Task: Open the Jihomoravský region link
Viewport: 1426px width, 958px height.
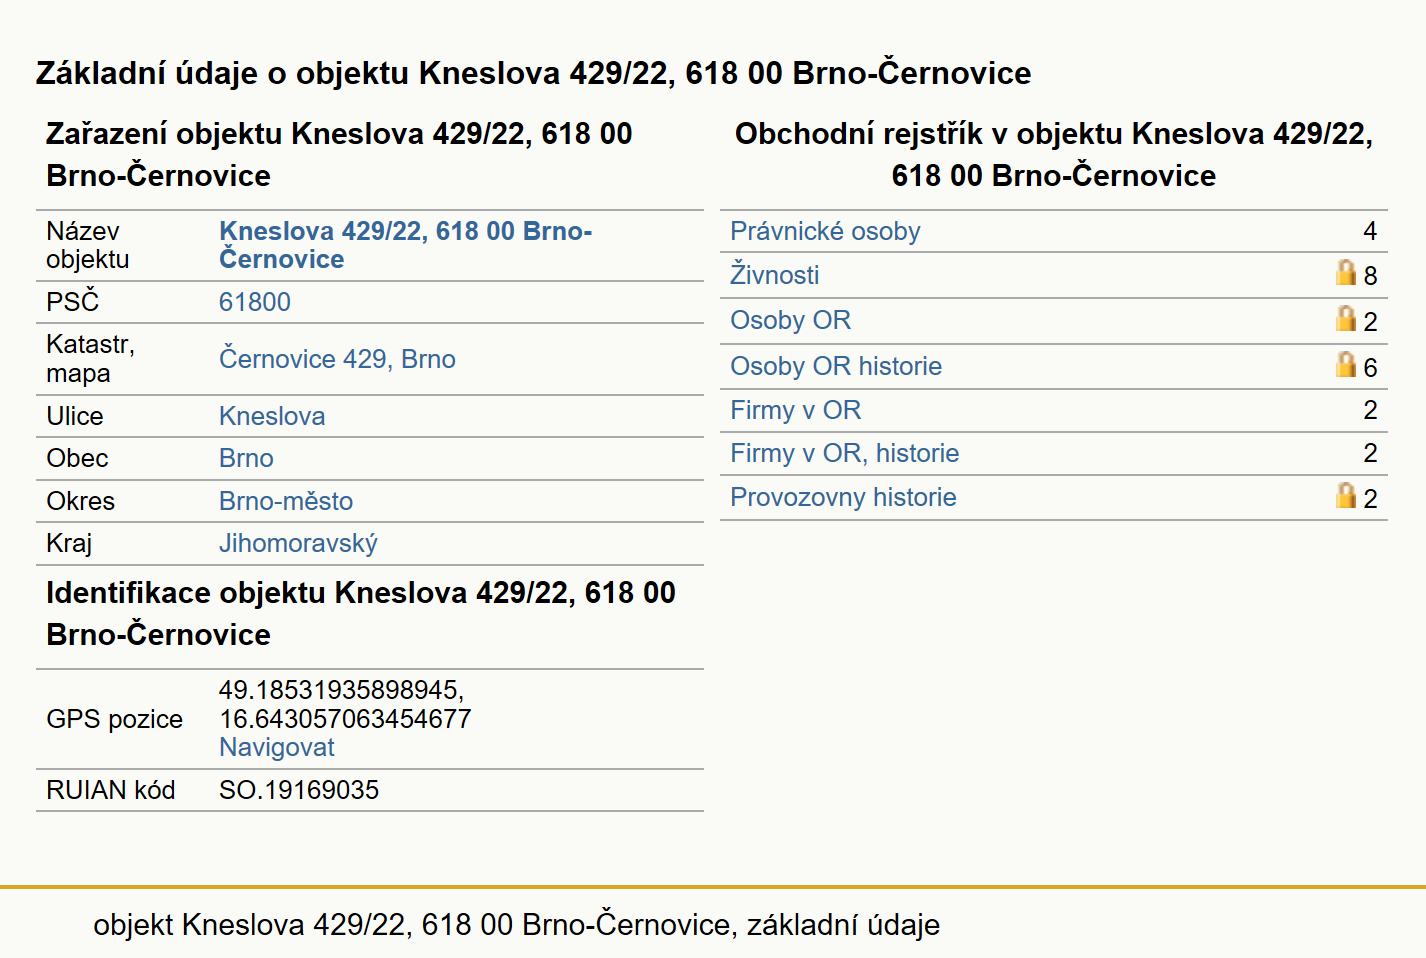Action: (298, 543)
